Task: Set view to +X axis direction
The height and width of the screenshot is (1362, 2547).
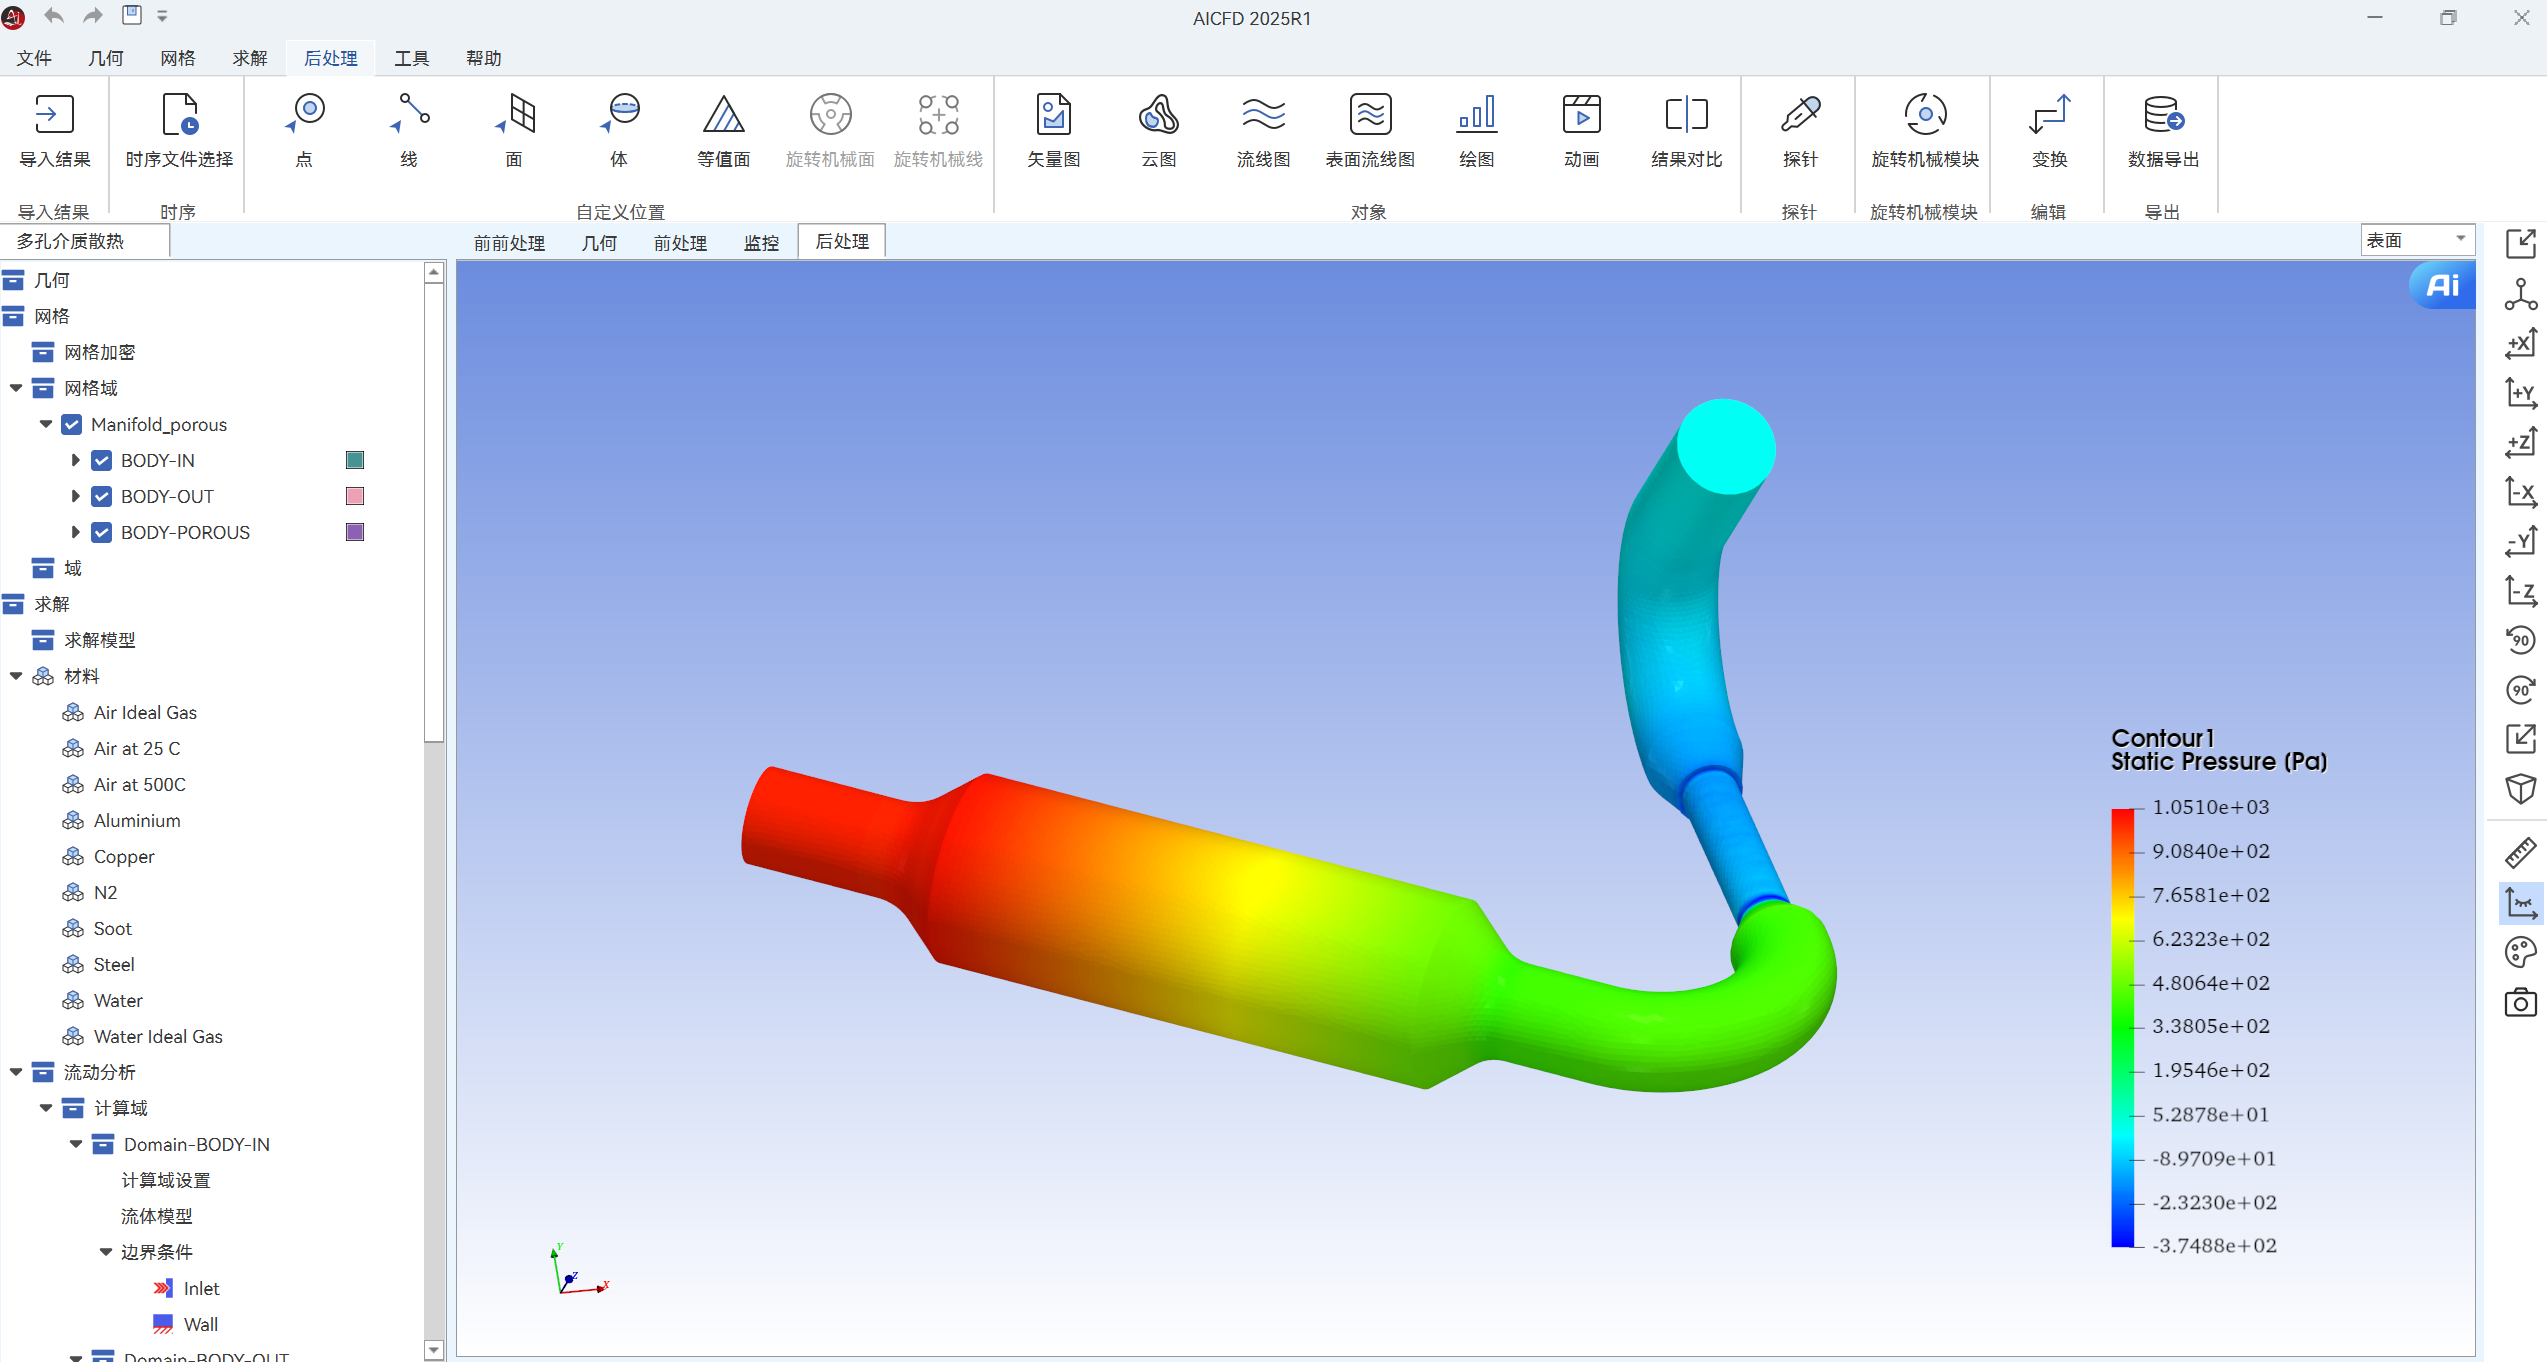Action: point(2521,343)
